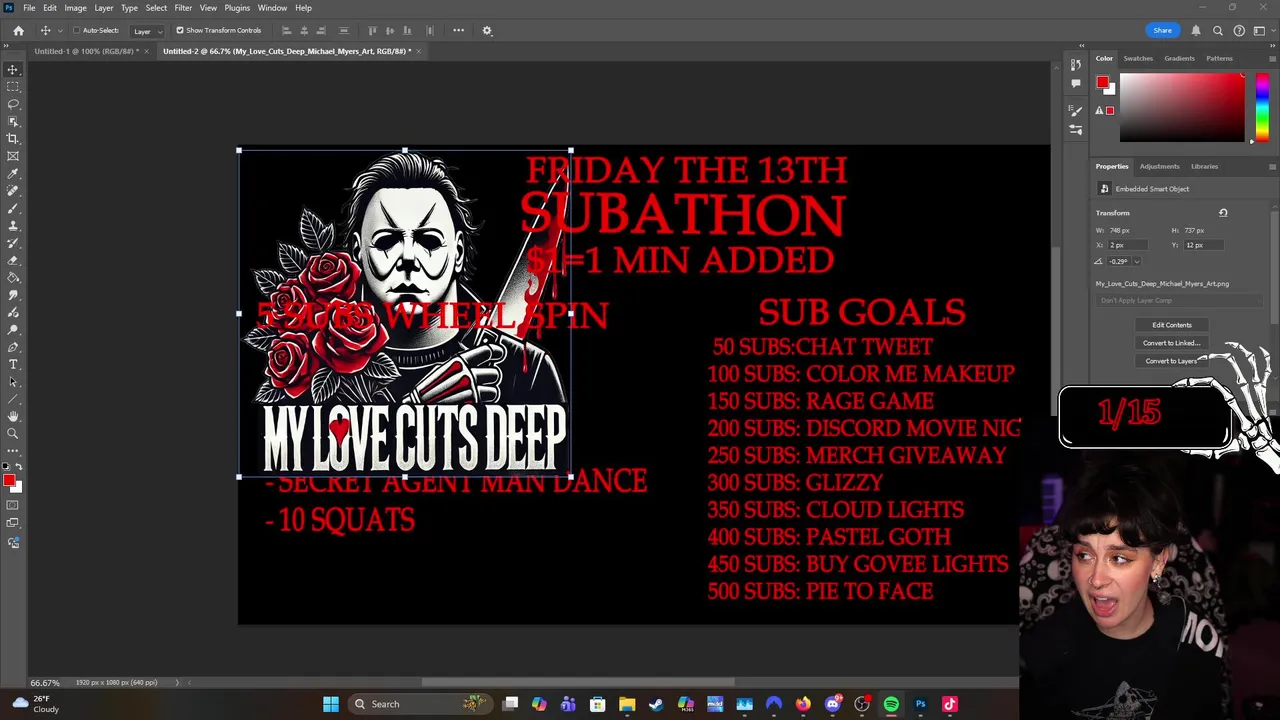Select the Eyedropper tool
The height and width of the screenshot is (720, 1280).
point(13,174)
